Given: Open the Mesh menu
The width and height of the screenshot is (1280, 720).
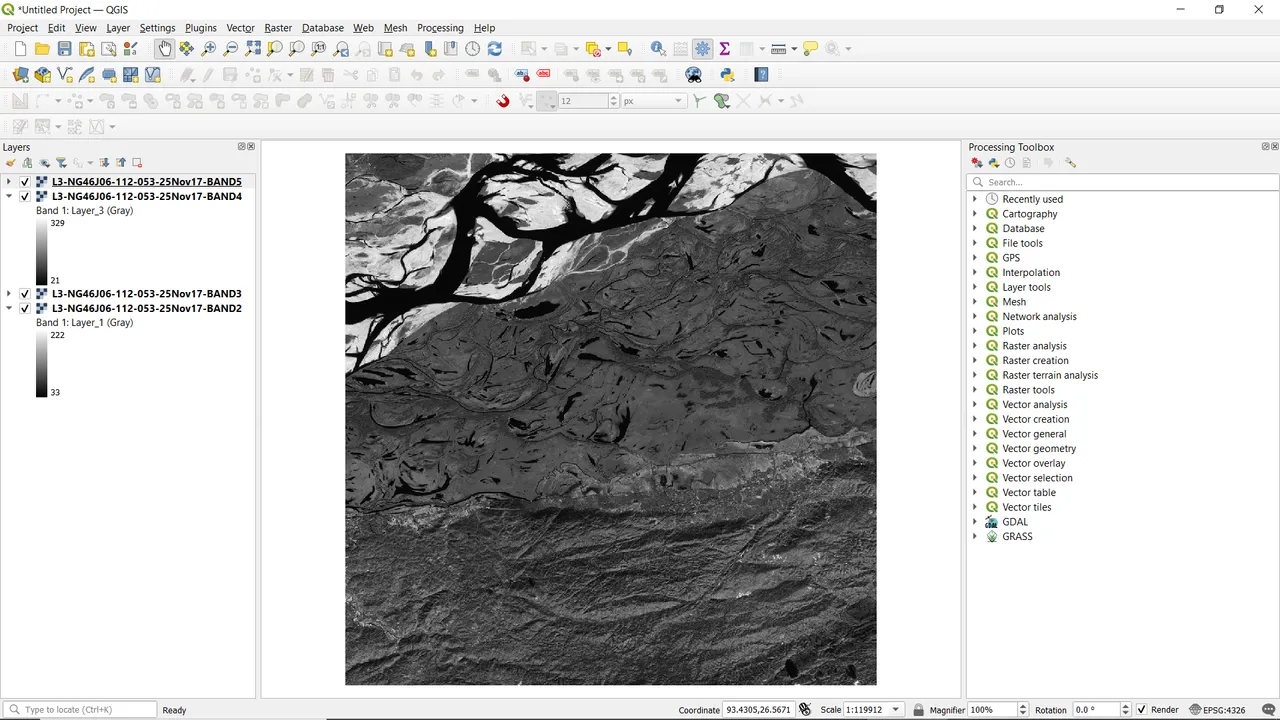Looking at the screenshot, I should (x=395, y=28).
